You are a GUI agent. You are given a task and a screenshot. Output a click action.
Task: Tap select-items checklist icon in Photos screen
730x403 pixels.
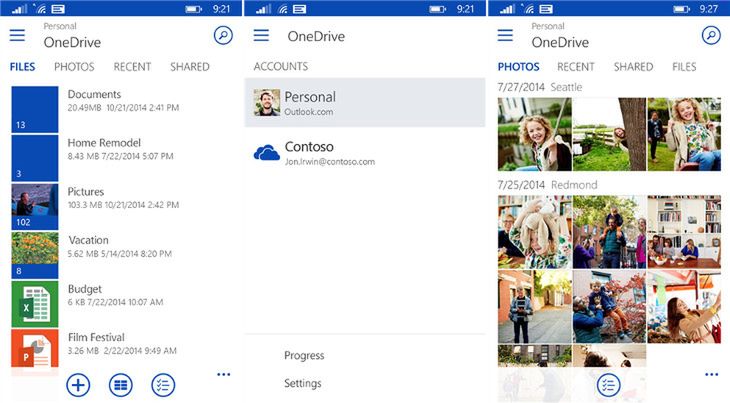[608, 385]
